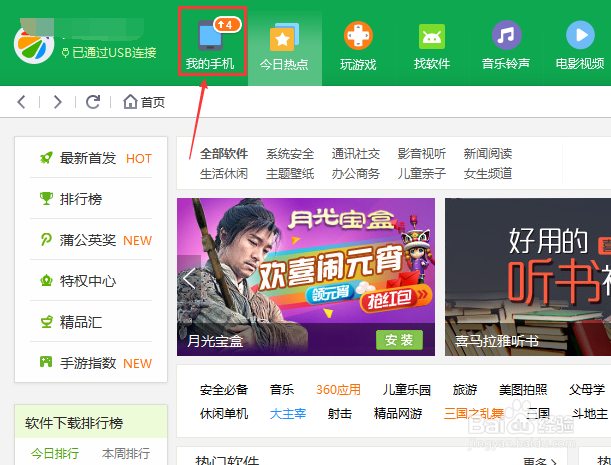Screen dimensions: 611x465
Task: Select the 新闻阅读 category
Action: 488,154
